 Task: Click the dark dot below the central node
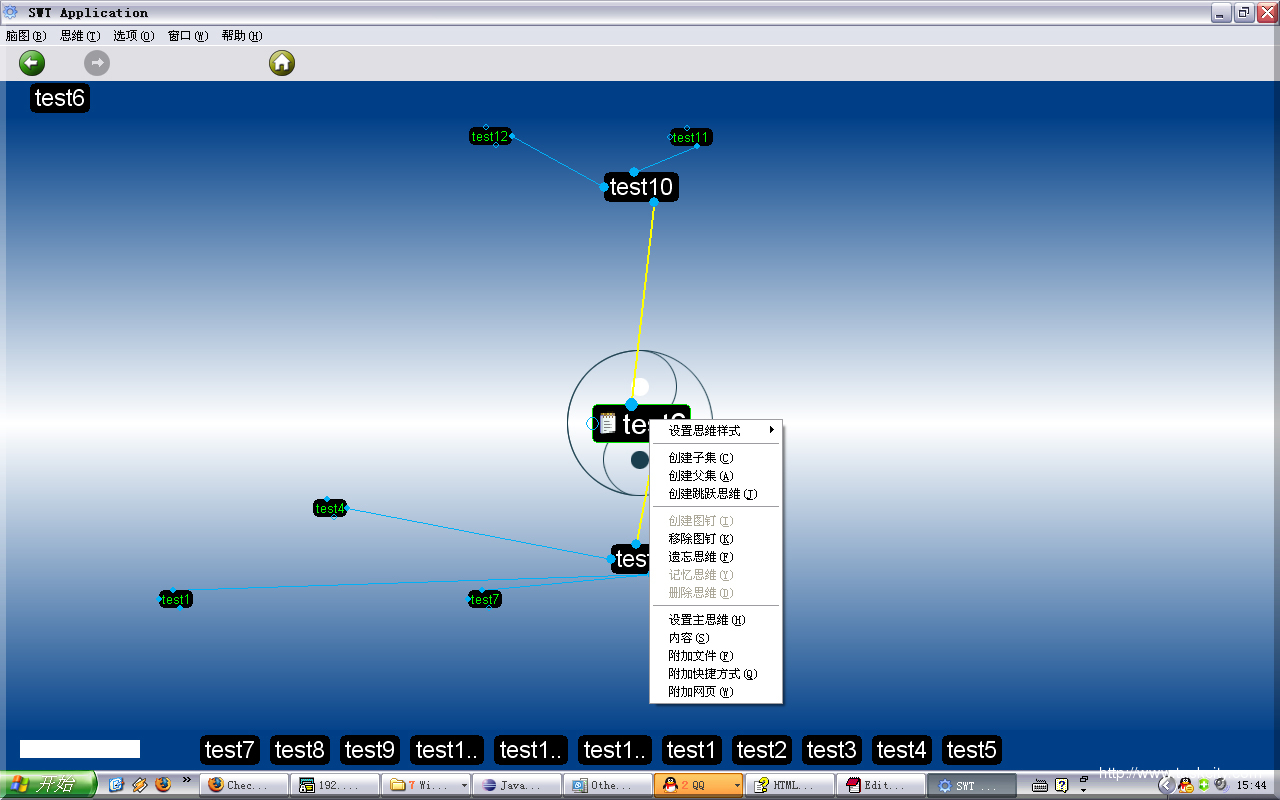(640, 460)
